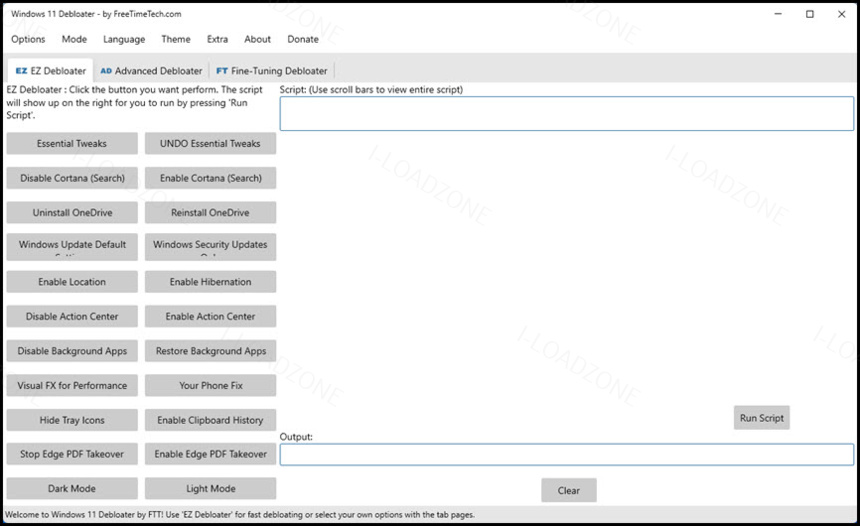Select Enable Edge PDF Takeover

210,454
